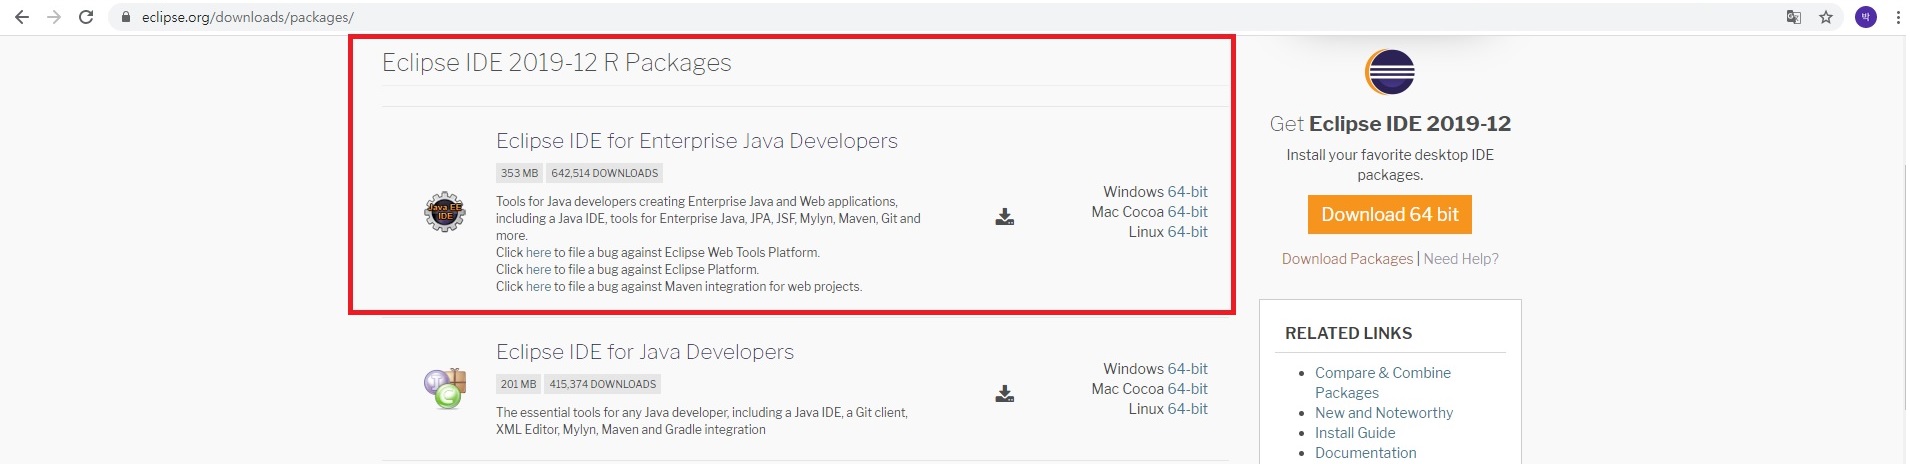Open Chrome's three-dot menu

pyautogui.click(x=1897, y=17)
